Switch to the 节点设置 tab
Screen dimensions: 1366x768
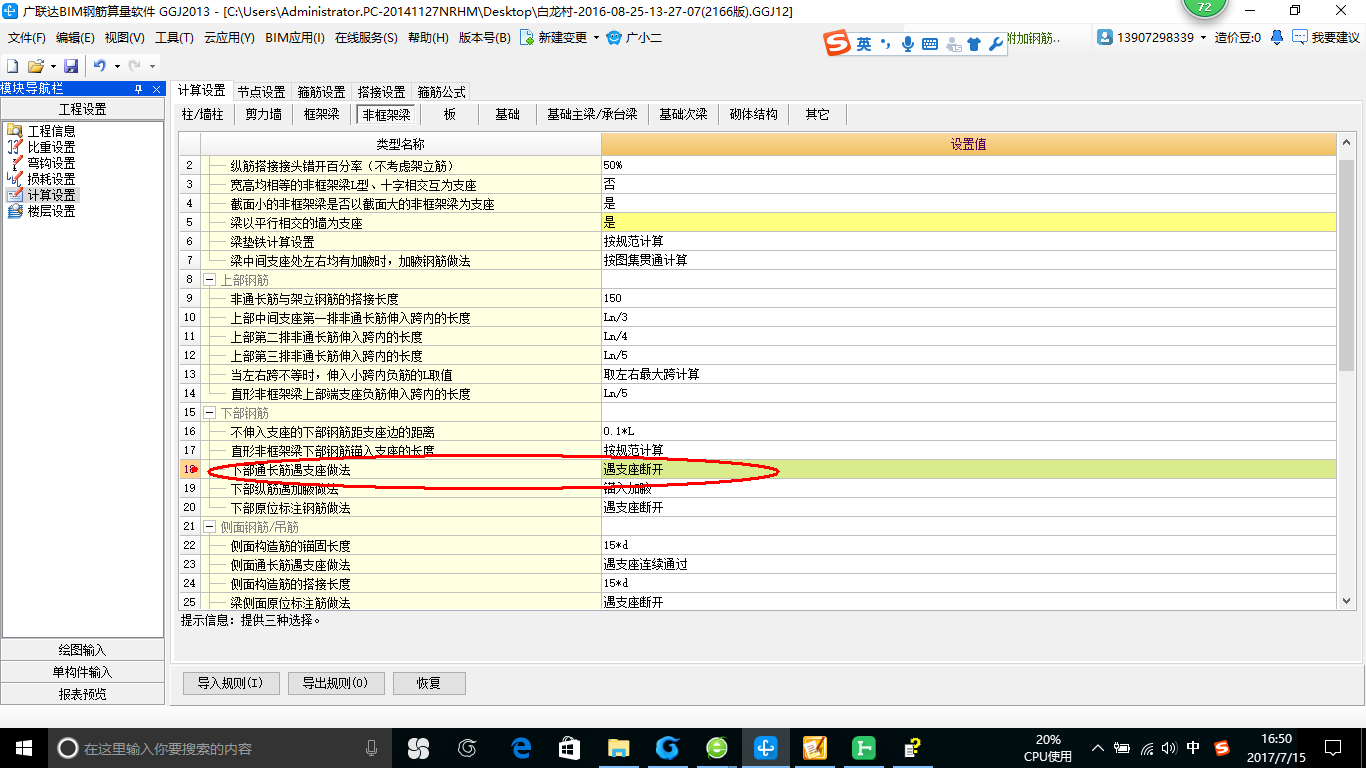click(x=262, y=92)
